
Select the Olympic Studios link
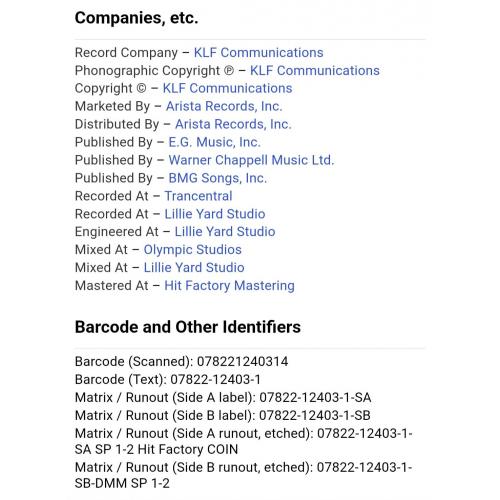point(193,250)
